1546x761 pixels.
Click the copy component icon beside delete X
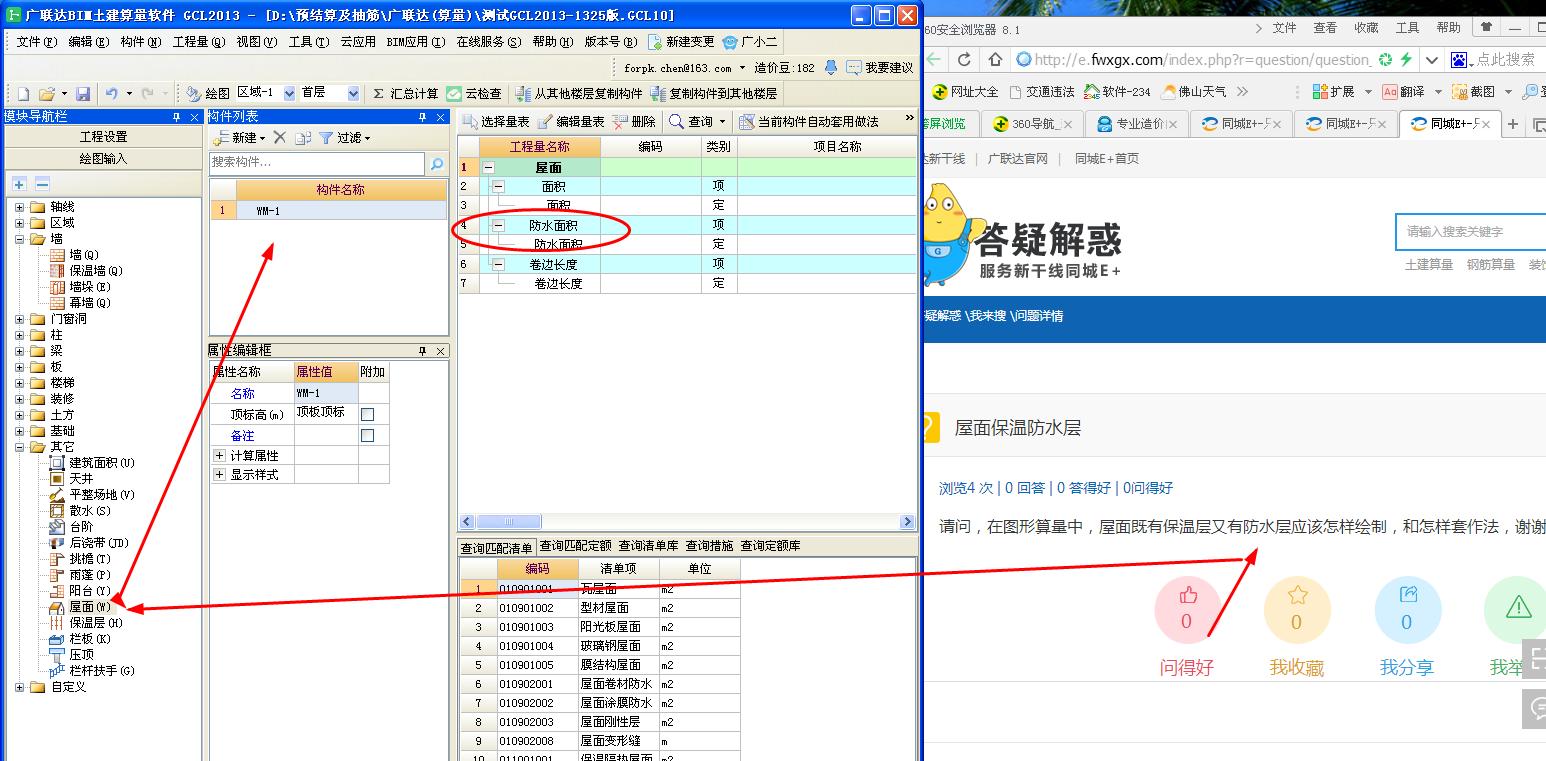303,137
